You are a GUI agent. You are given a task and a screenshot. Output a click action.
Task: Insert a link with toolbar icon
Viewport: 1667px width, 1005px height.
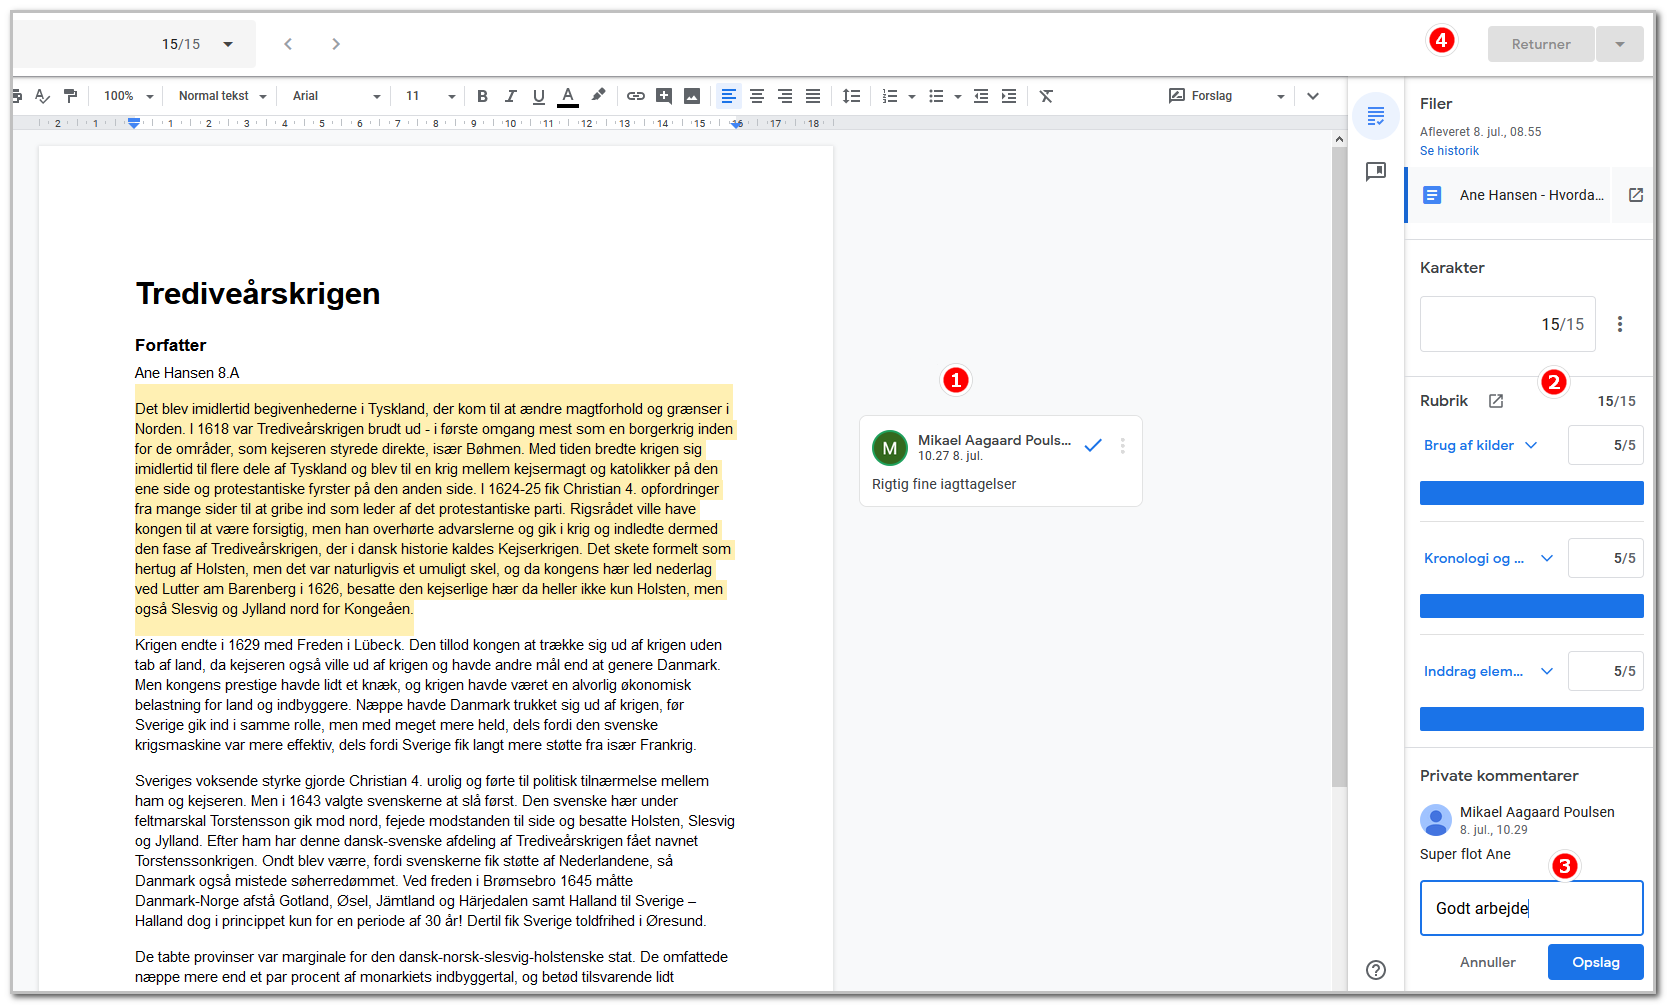[x=636, y=96]
